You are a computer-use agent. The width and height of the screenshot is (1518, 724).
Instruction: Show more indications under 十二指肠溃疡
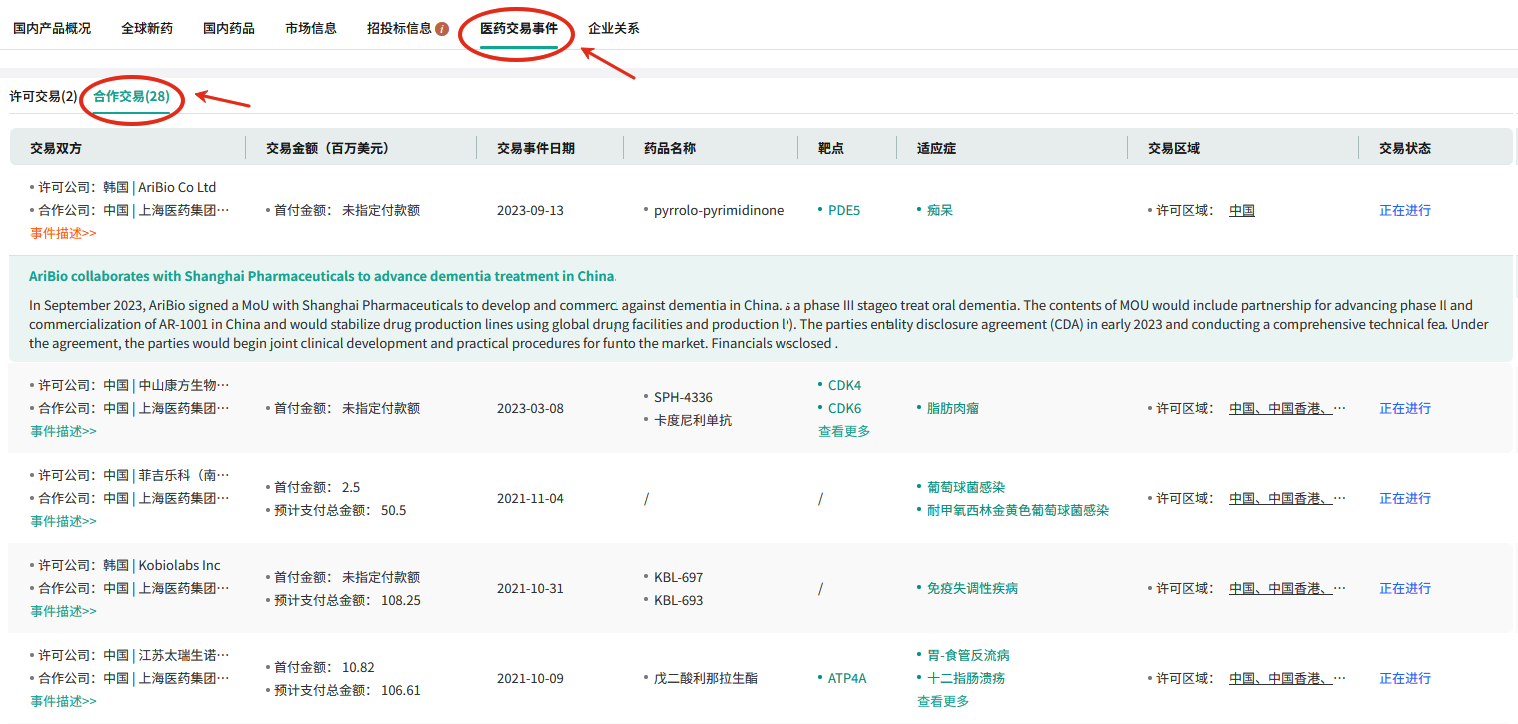pos(943,701)
